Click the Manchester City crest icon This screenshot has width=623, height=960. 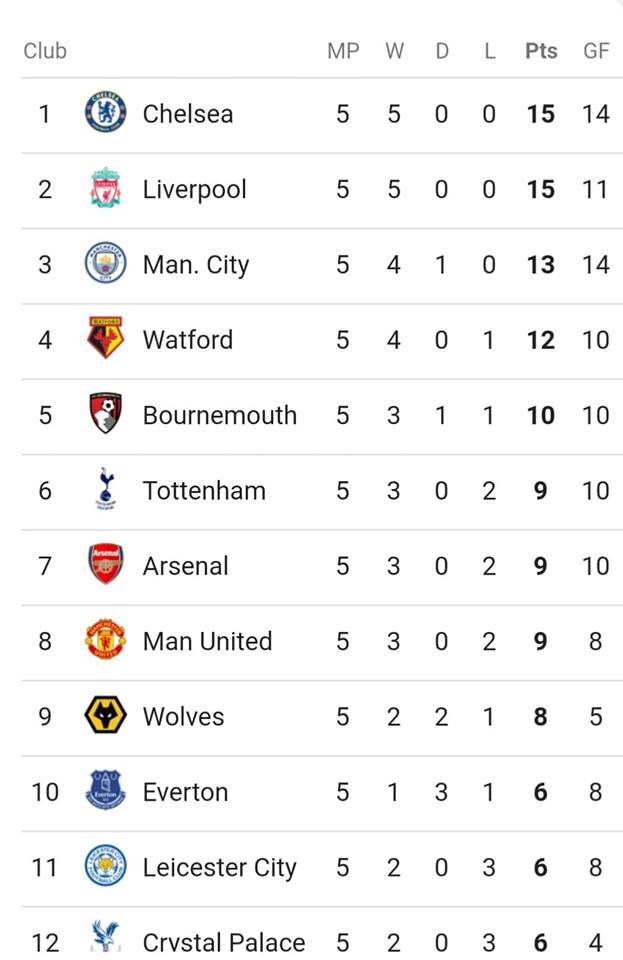click(x=105, y=263)
